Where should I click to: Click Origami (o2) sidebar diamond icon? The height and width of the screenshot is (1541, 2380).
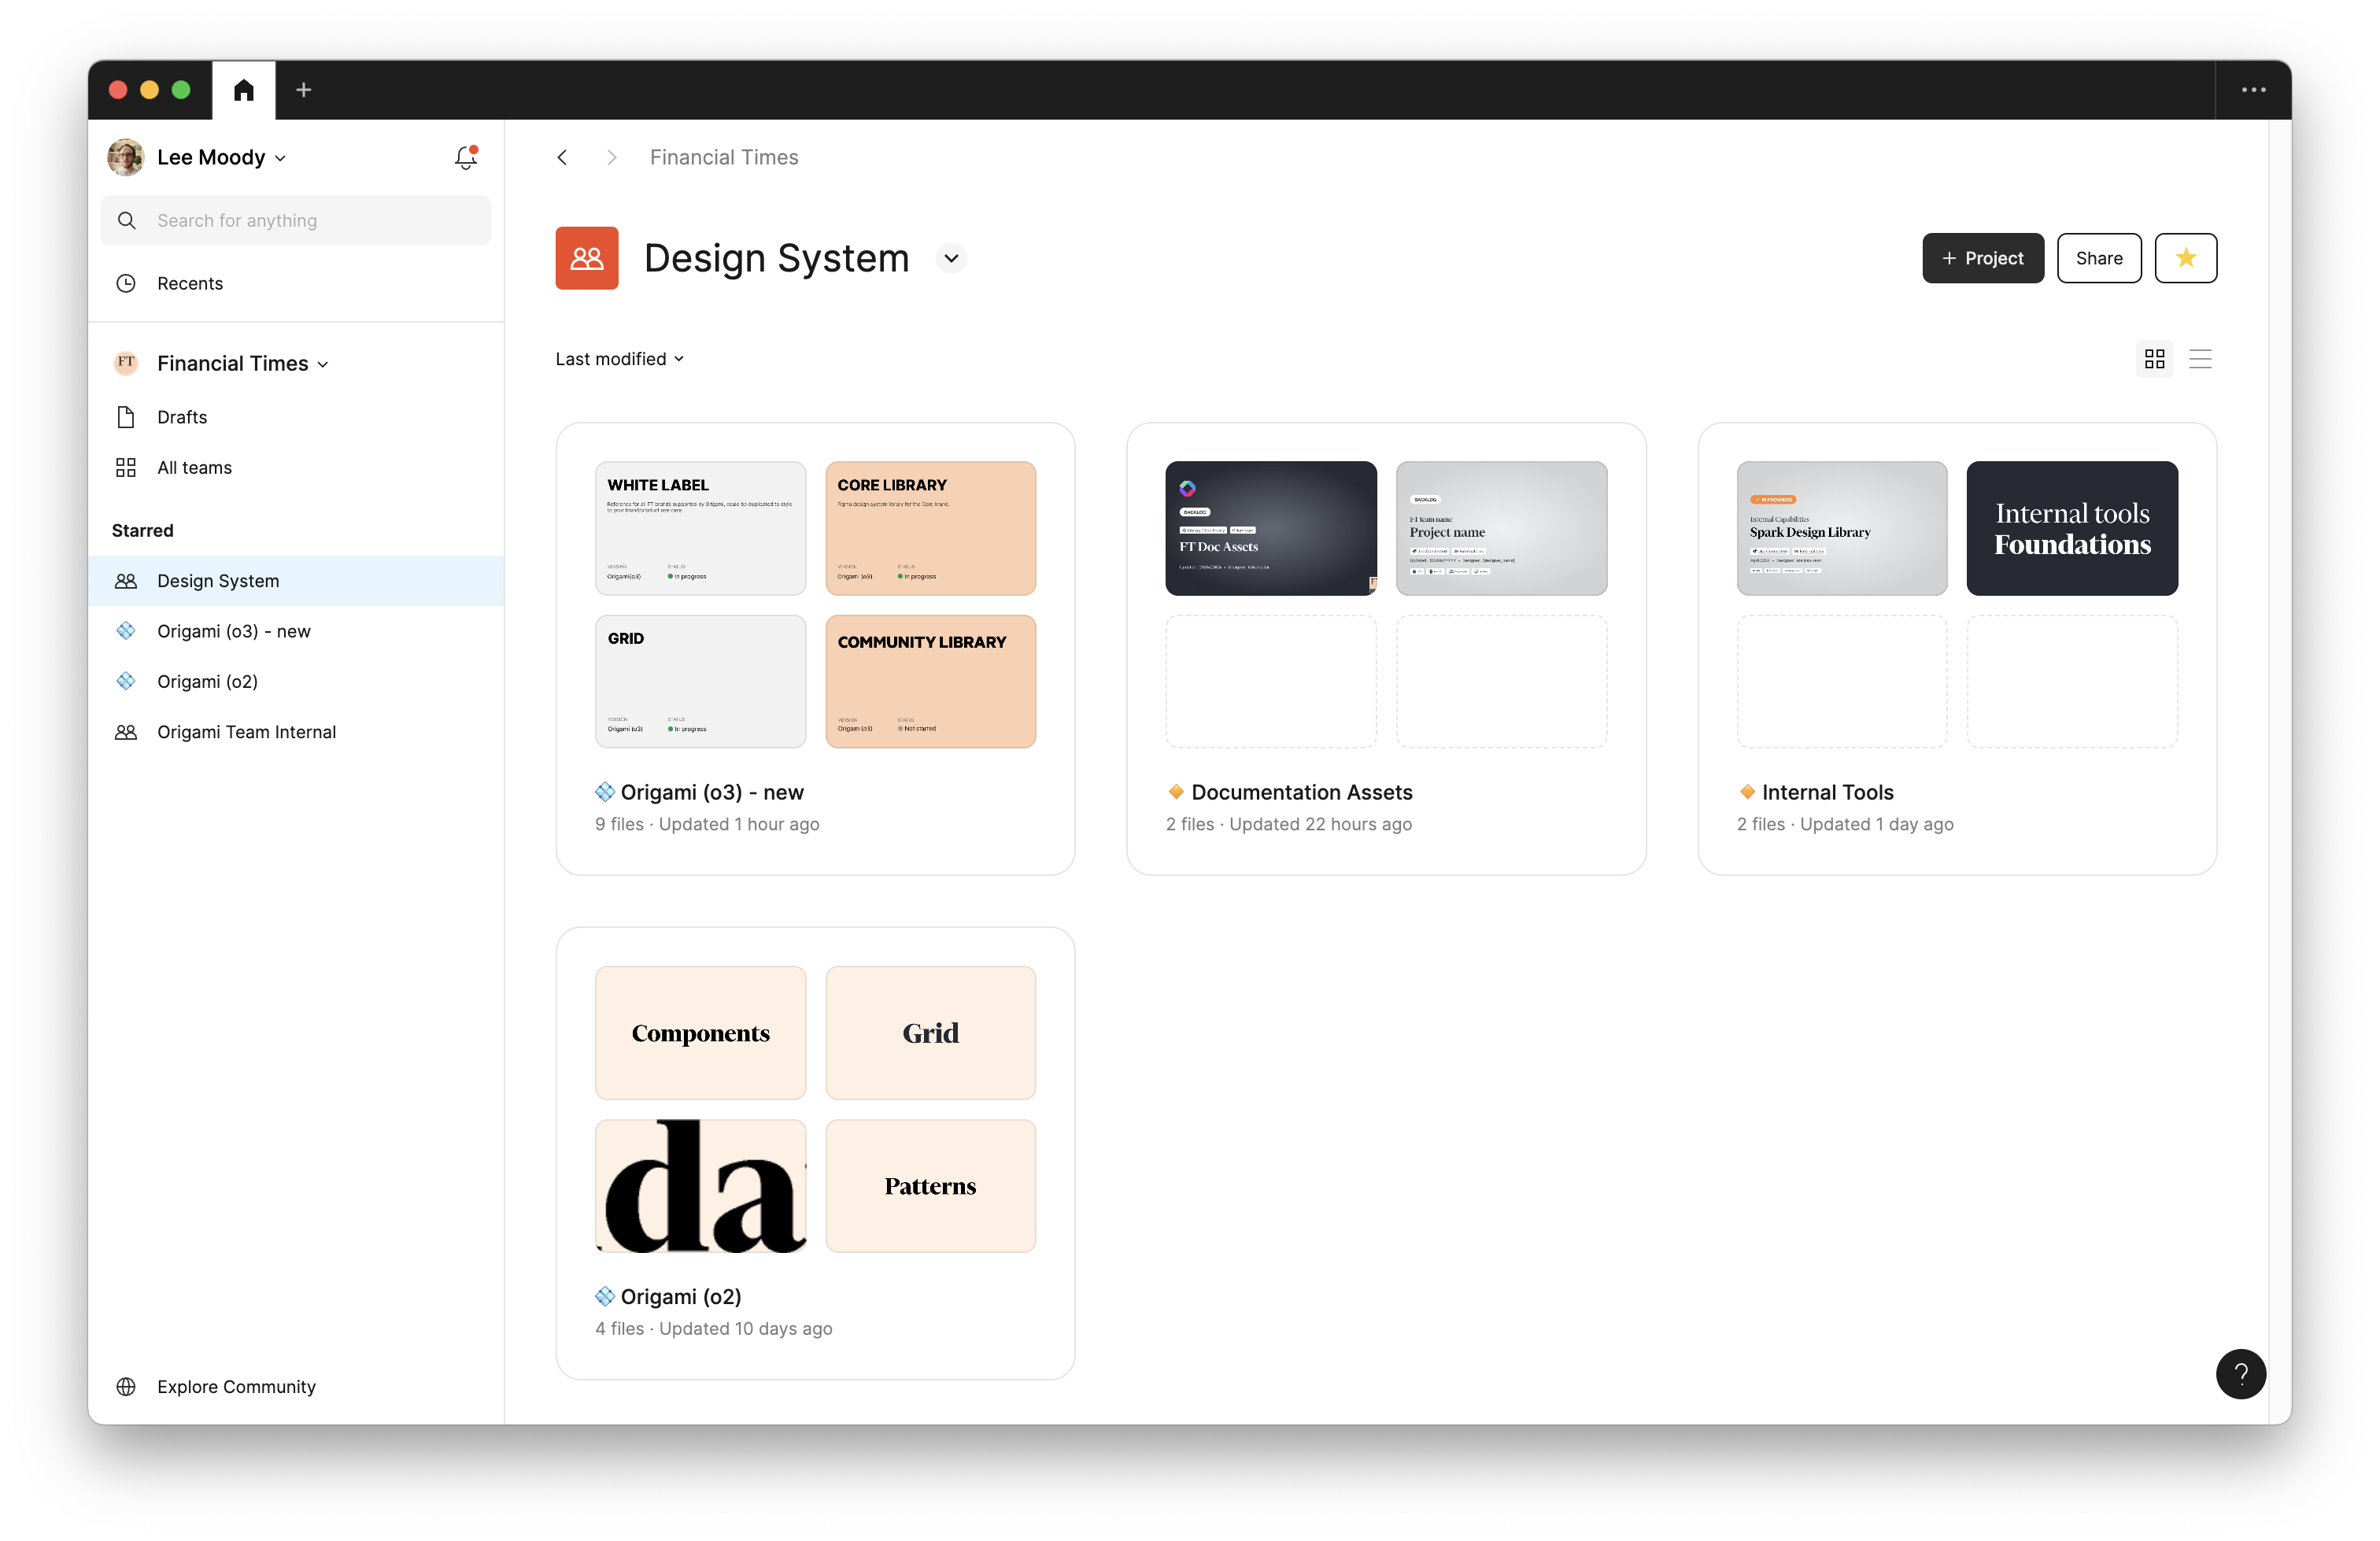[126, 681]
